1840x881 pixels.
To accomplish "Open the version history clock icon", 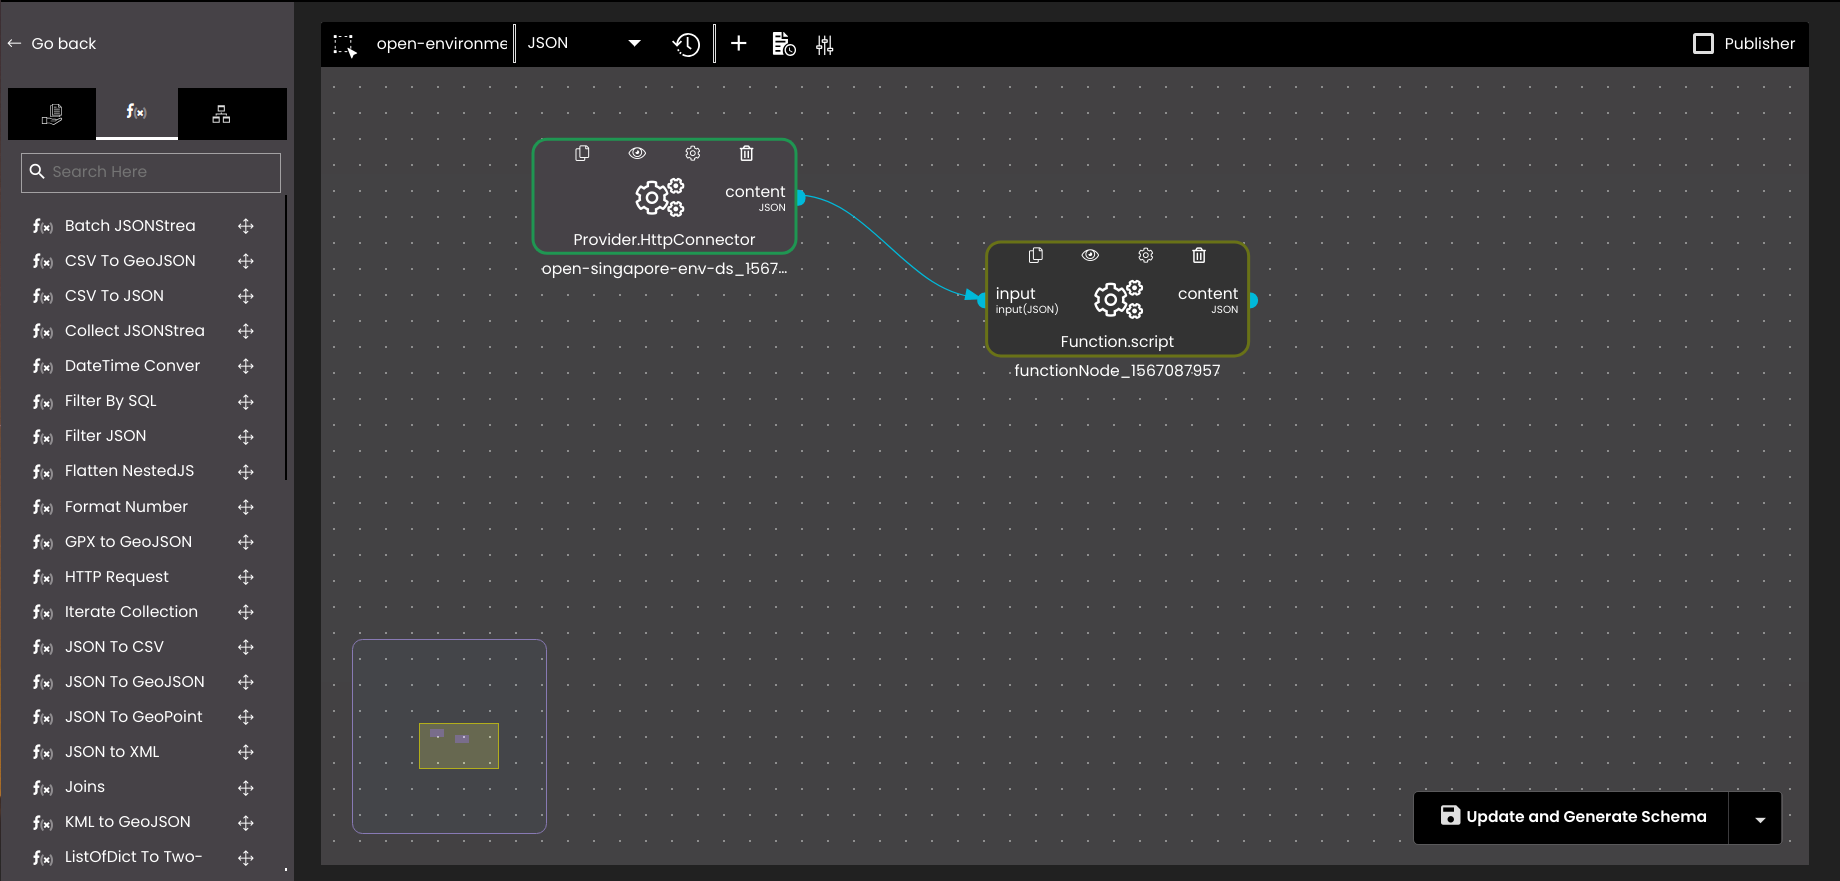I will click(x=686, y=44).
